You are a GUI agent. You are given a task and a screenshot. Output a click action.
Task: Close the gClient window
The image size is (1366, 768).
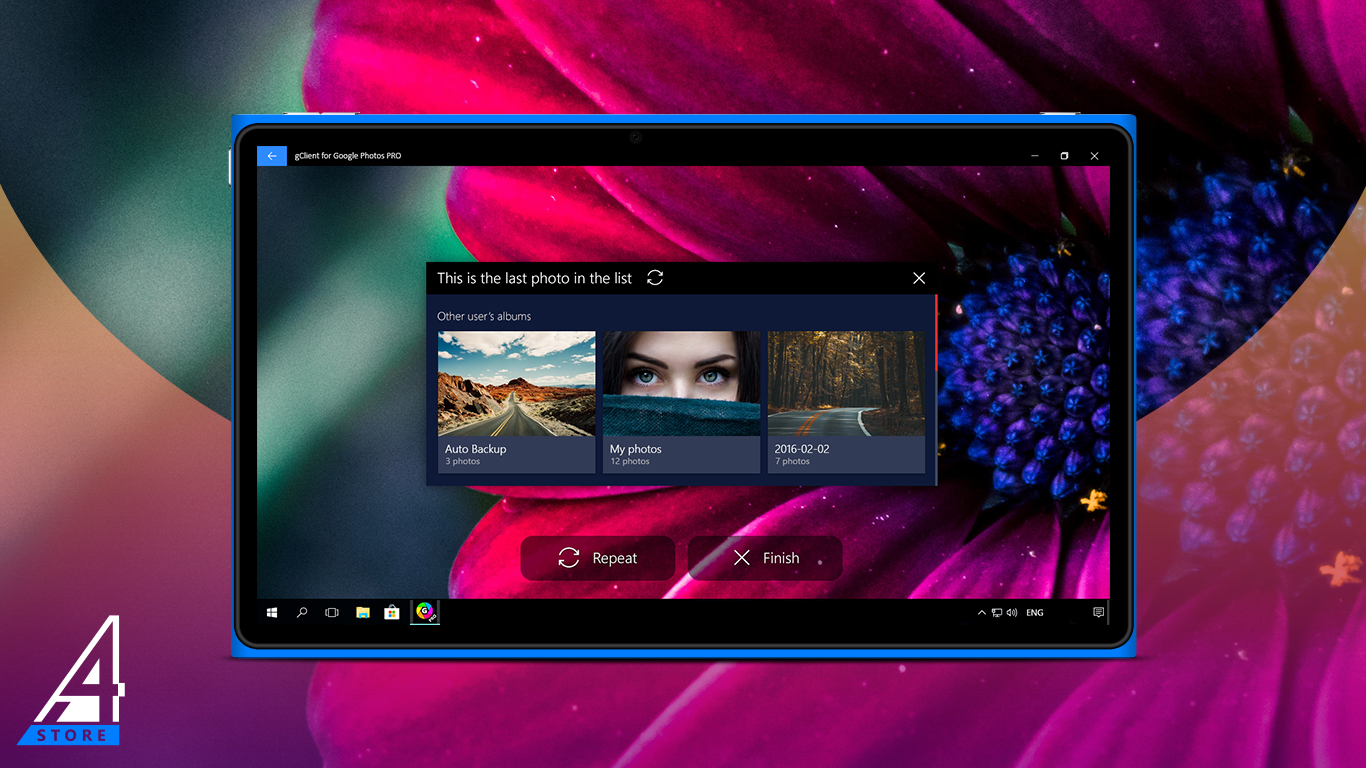(x=1094, y=156)
